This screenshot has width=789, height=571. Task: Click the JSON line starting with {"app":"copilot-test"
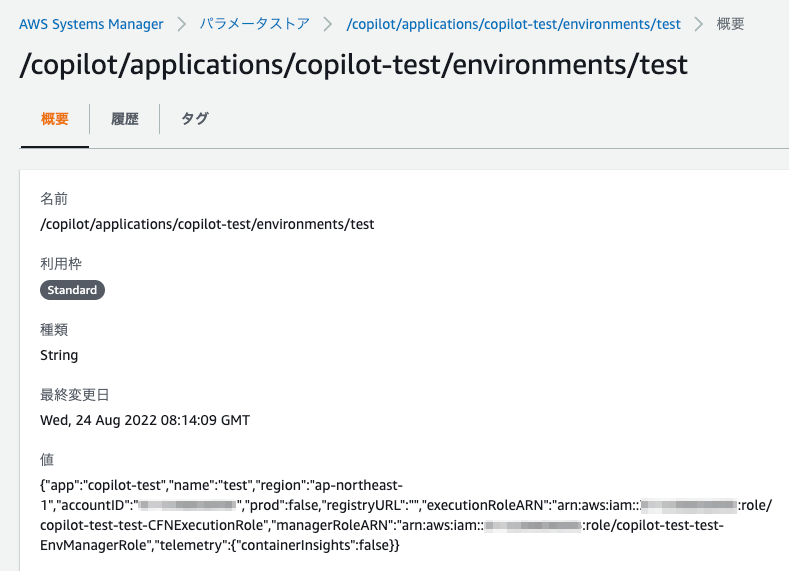pos(221,485)
